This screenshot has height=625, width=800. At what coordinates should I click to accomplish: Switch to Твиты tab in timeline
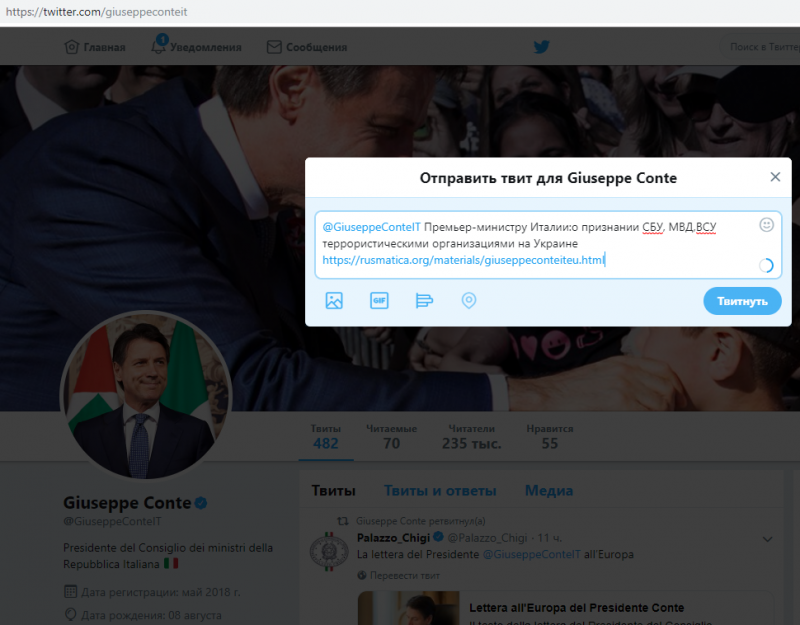[x=333, y=491]
